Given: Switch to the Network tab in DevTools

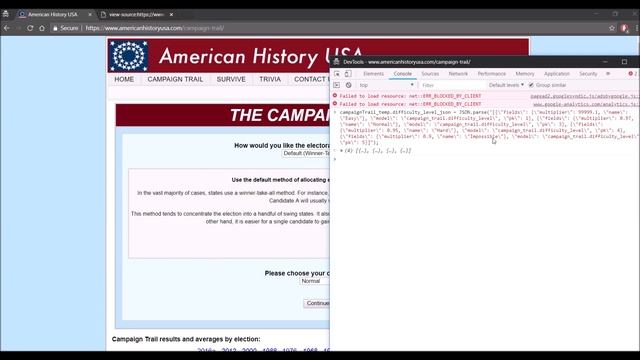Looking at the screenshot, I should click(458, 74).
